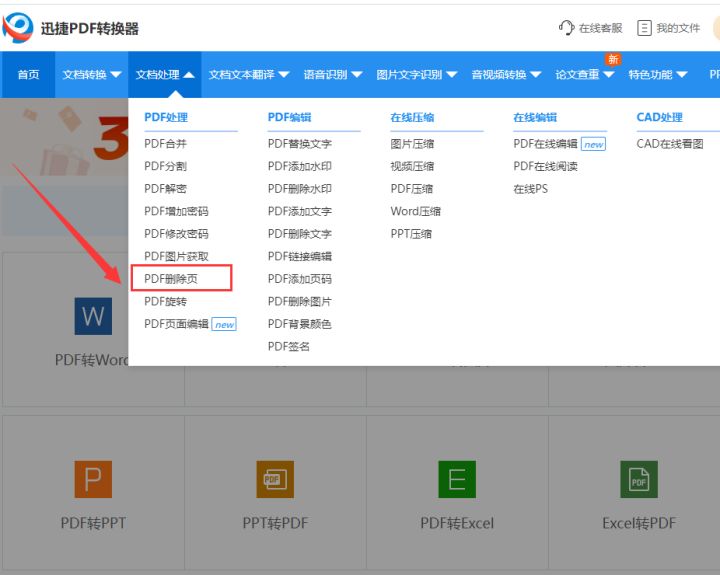Click the PPT转PDF label
The width and height of the screenshot is (720, 575).
pos(275,523)
